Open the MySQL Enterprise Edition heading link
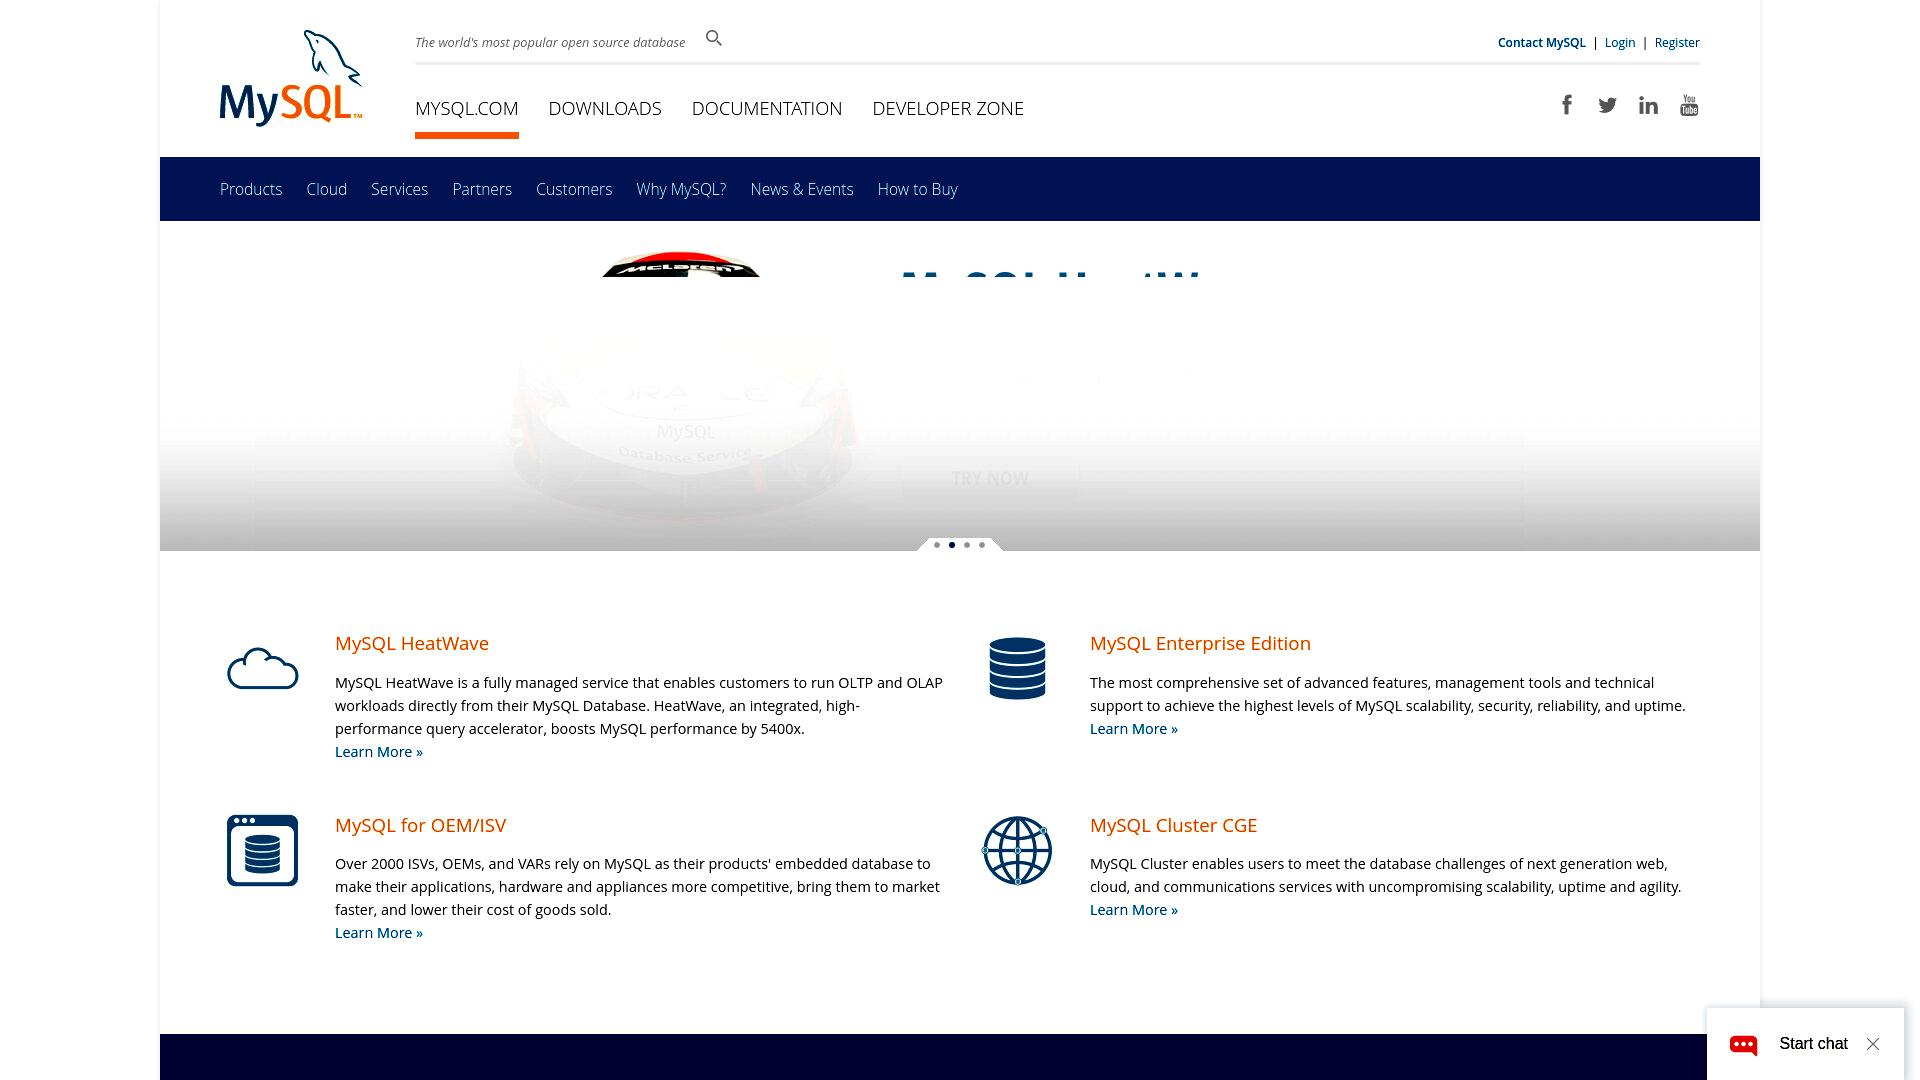The image size is (1920, 1080). pos(1200,644)
